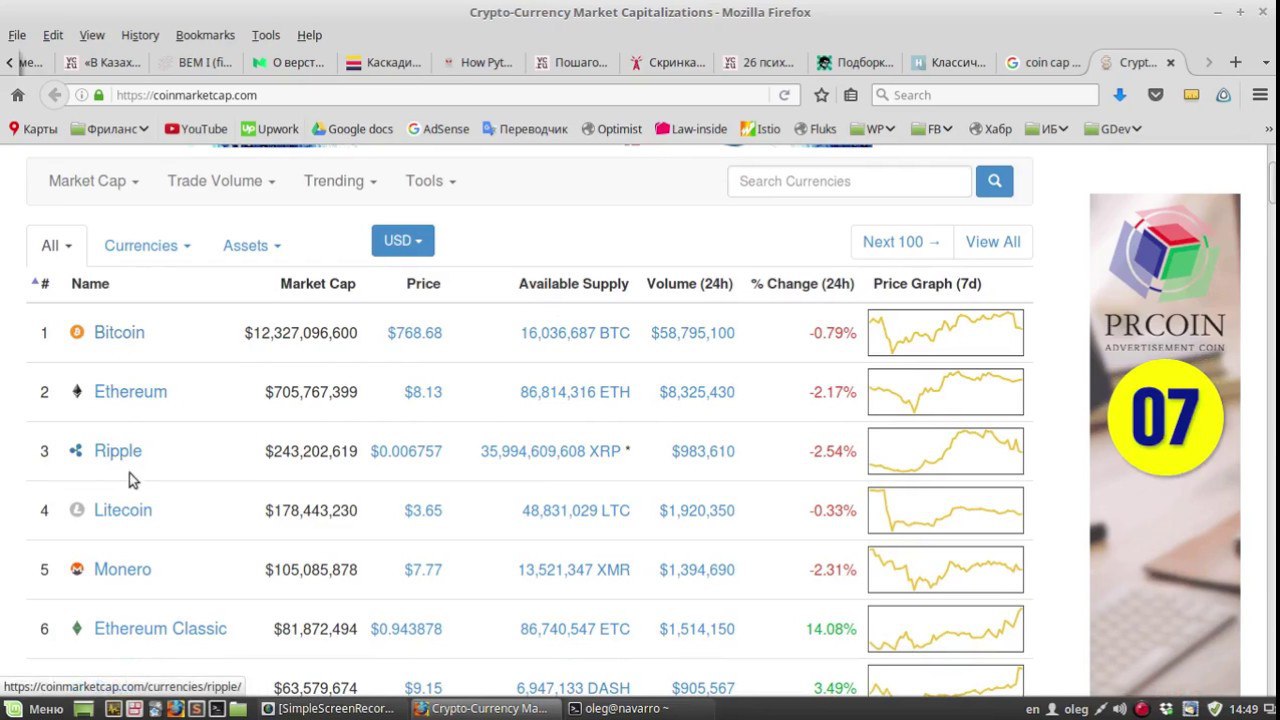The image size is (1280, 720).
Task: Open Litecoin's 7d price graph
Action: [x=946, y=510]
